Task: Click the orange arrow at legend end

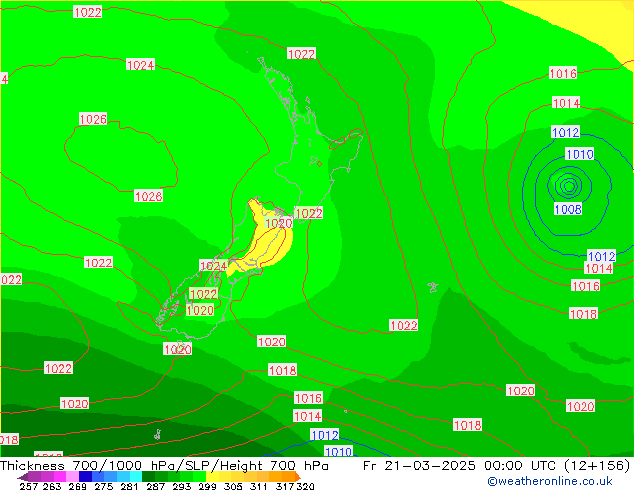Action: click(x=298, y=477)
